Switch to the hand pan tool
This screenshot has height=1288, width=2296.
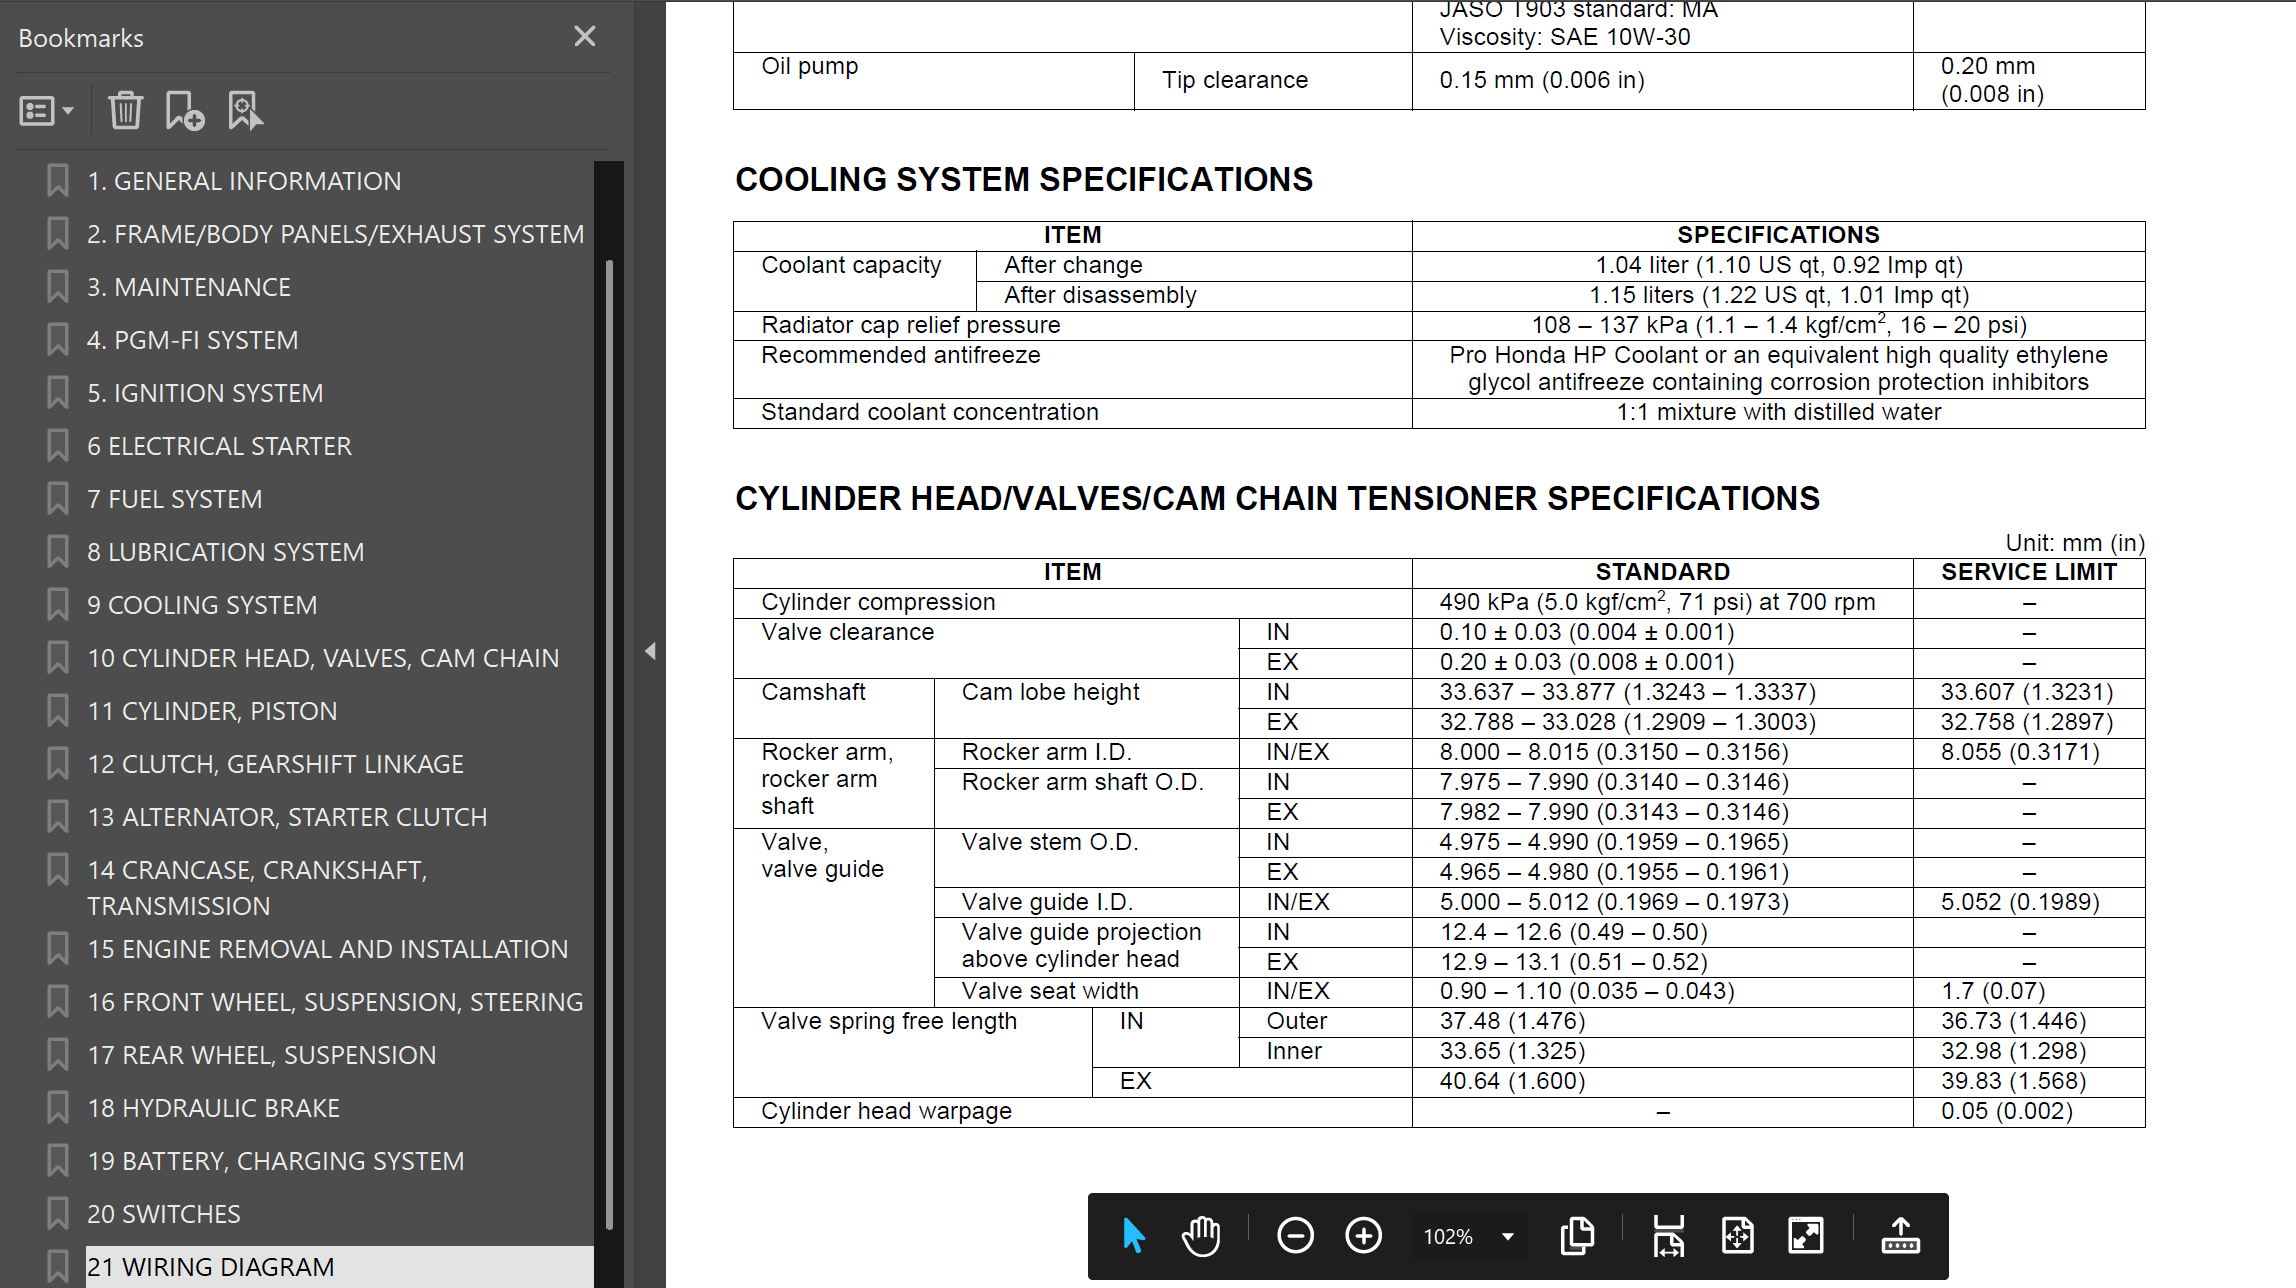pyautogui.click(x=1201, y=1236)
